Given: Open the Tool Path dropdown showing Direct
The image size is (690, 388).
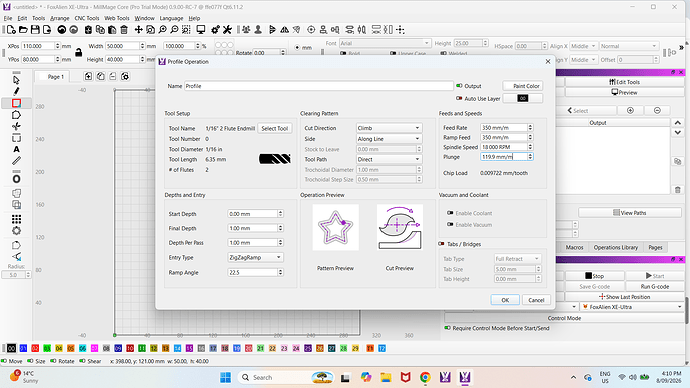Looking at the screenshot, I should coord(389,159).
